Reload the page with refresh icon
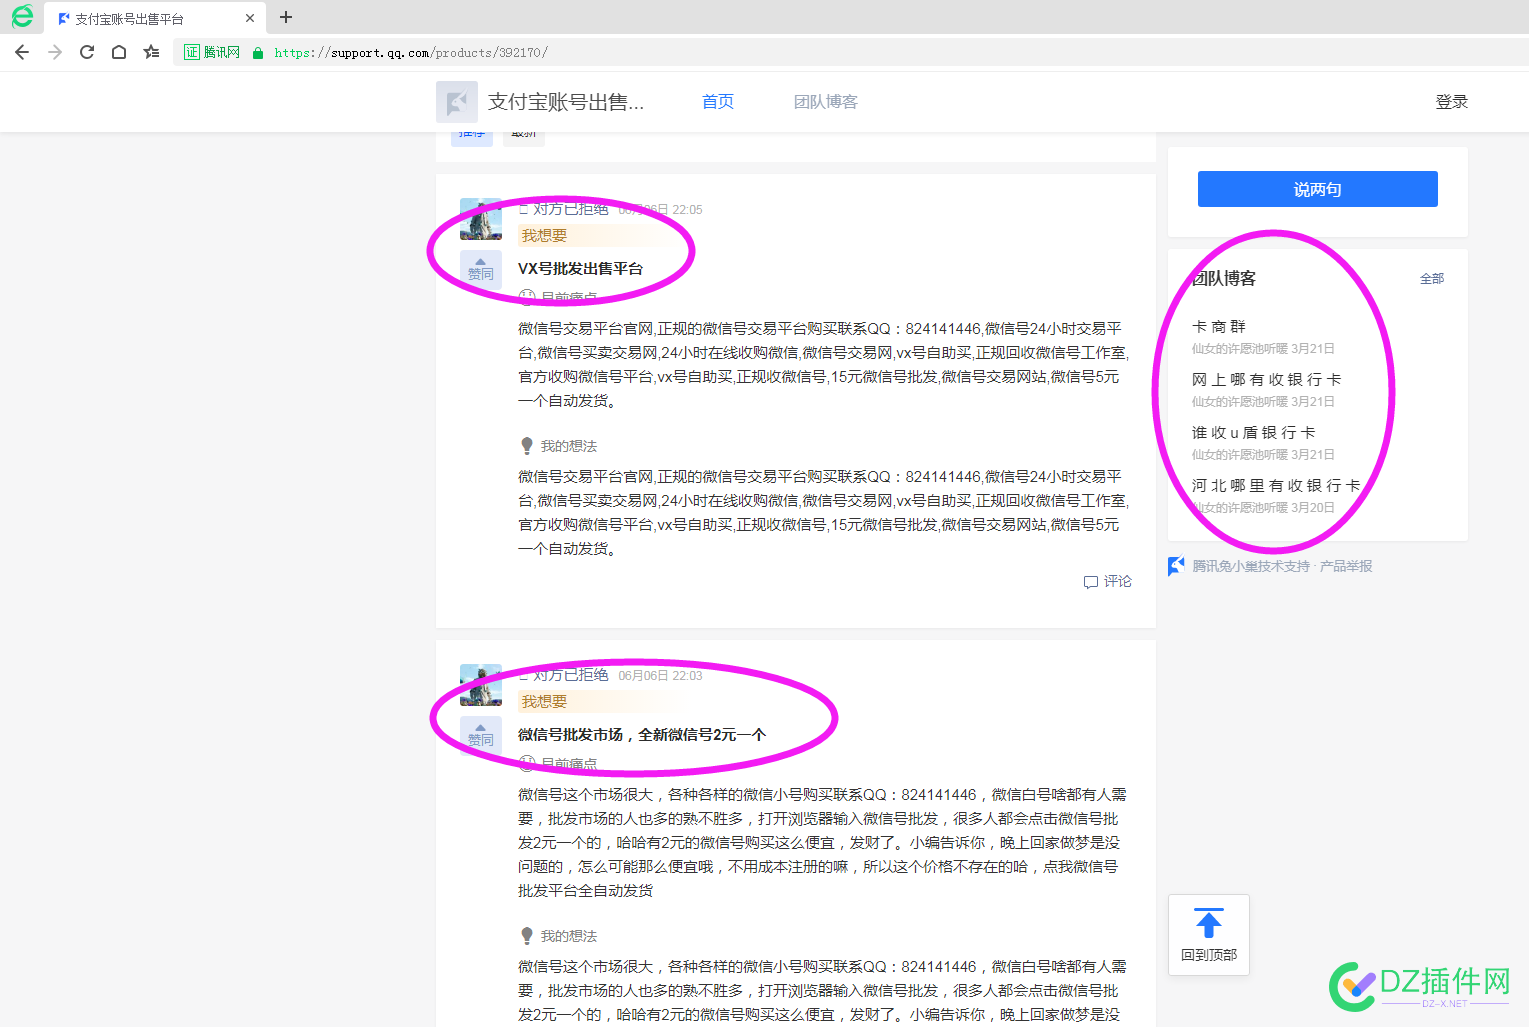The height and width of the screenshot is (1027, 1529). click(87, 52)
